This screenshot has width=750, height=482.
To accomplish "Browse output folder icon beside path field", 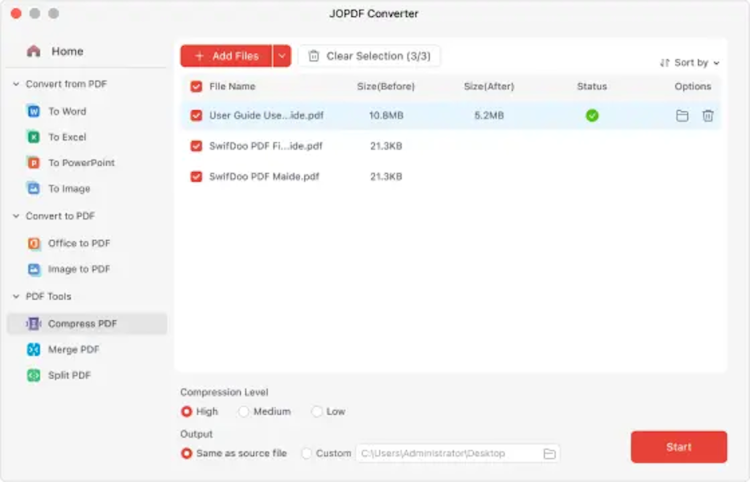I will point(549,453).
